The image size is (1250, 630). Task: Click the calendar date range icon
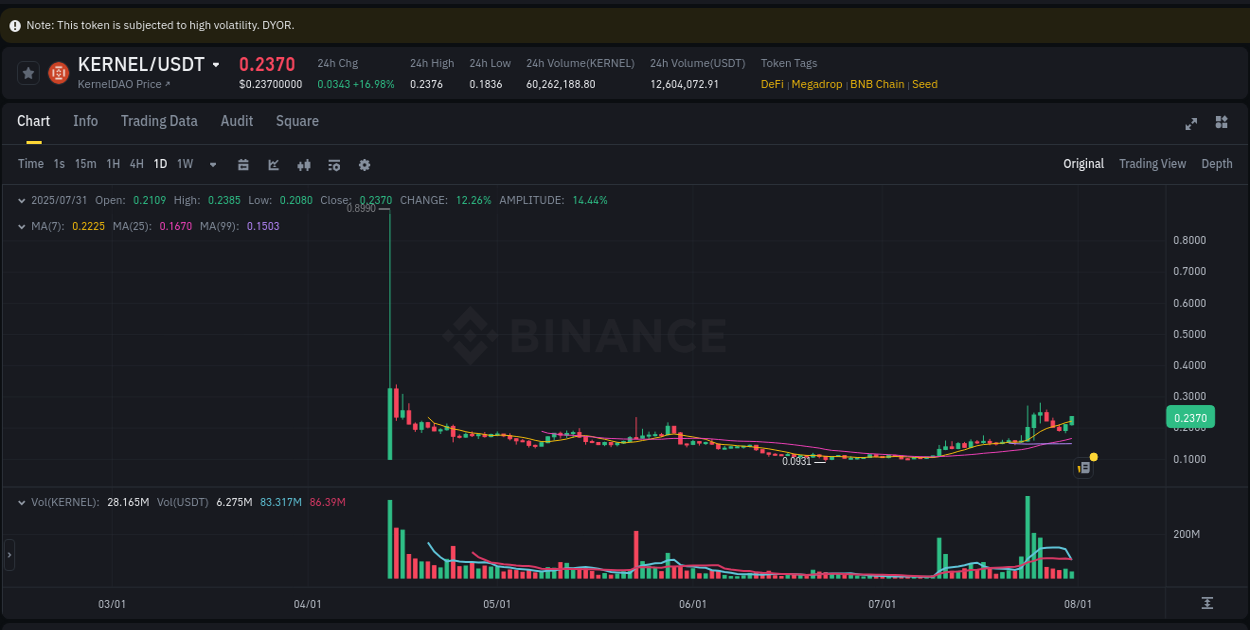pyautogui.click(x=243, y=165)
